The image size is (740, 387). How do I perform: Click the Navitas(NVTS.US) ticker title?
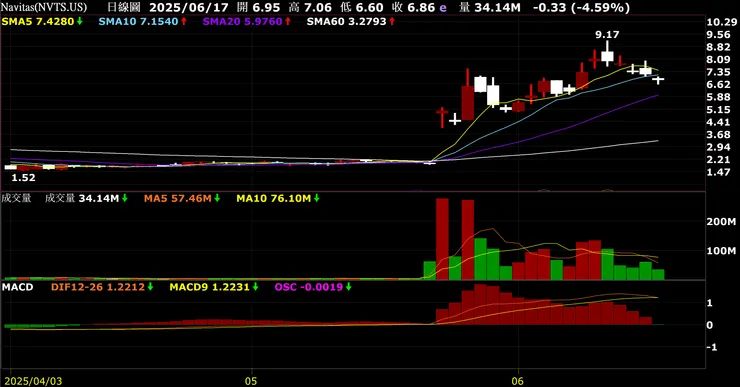tap(44, 7)
